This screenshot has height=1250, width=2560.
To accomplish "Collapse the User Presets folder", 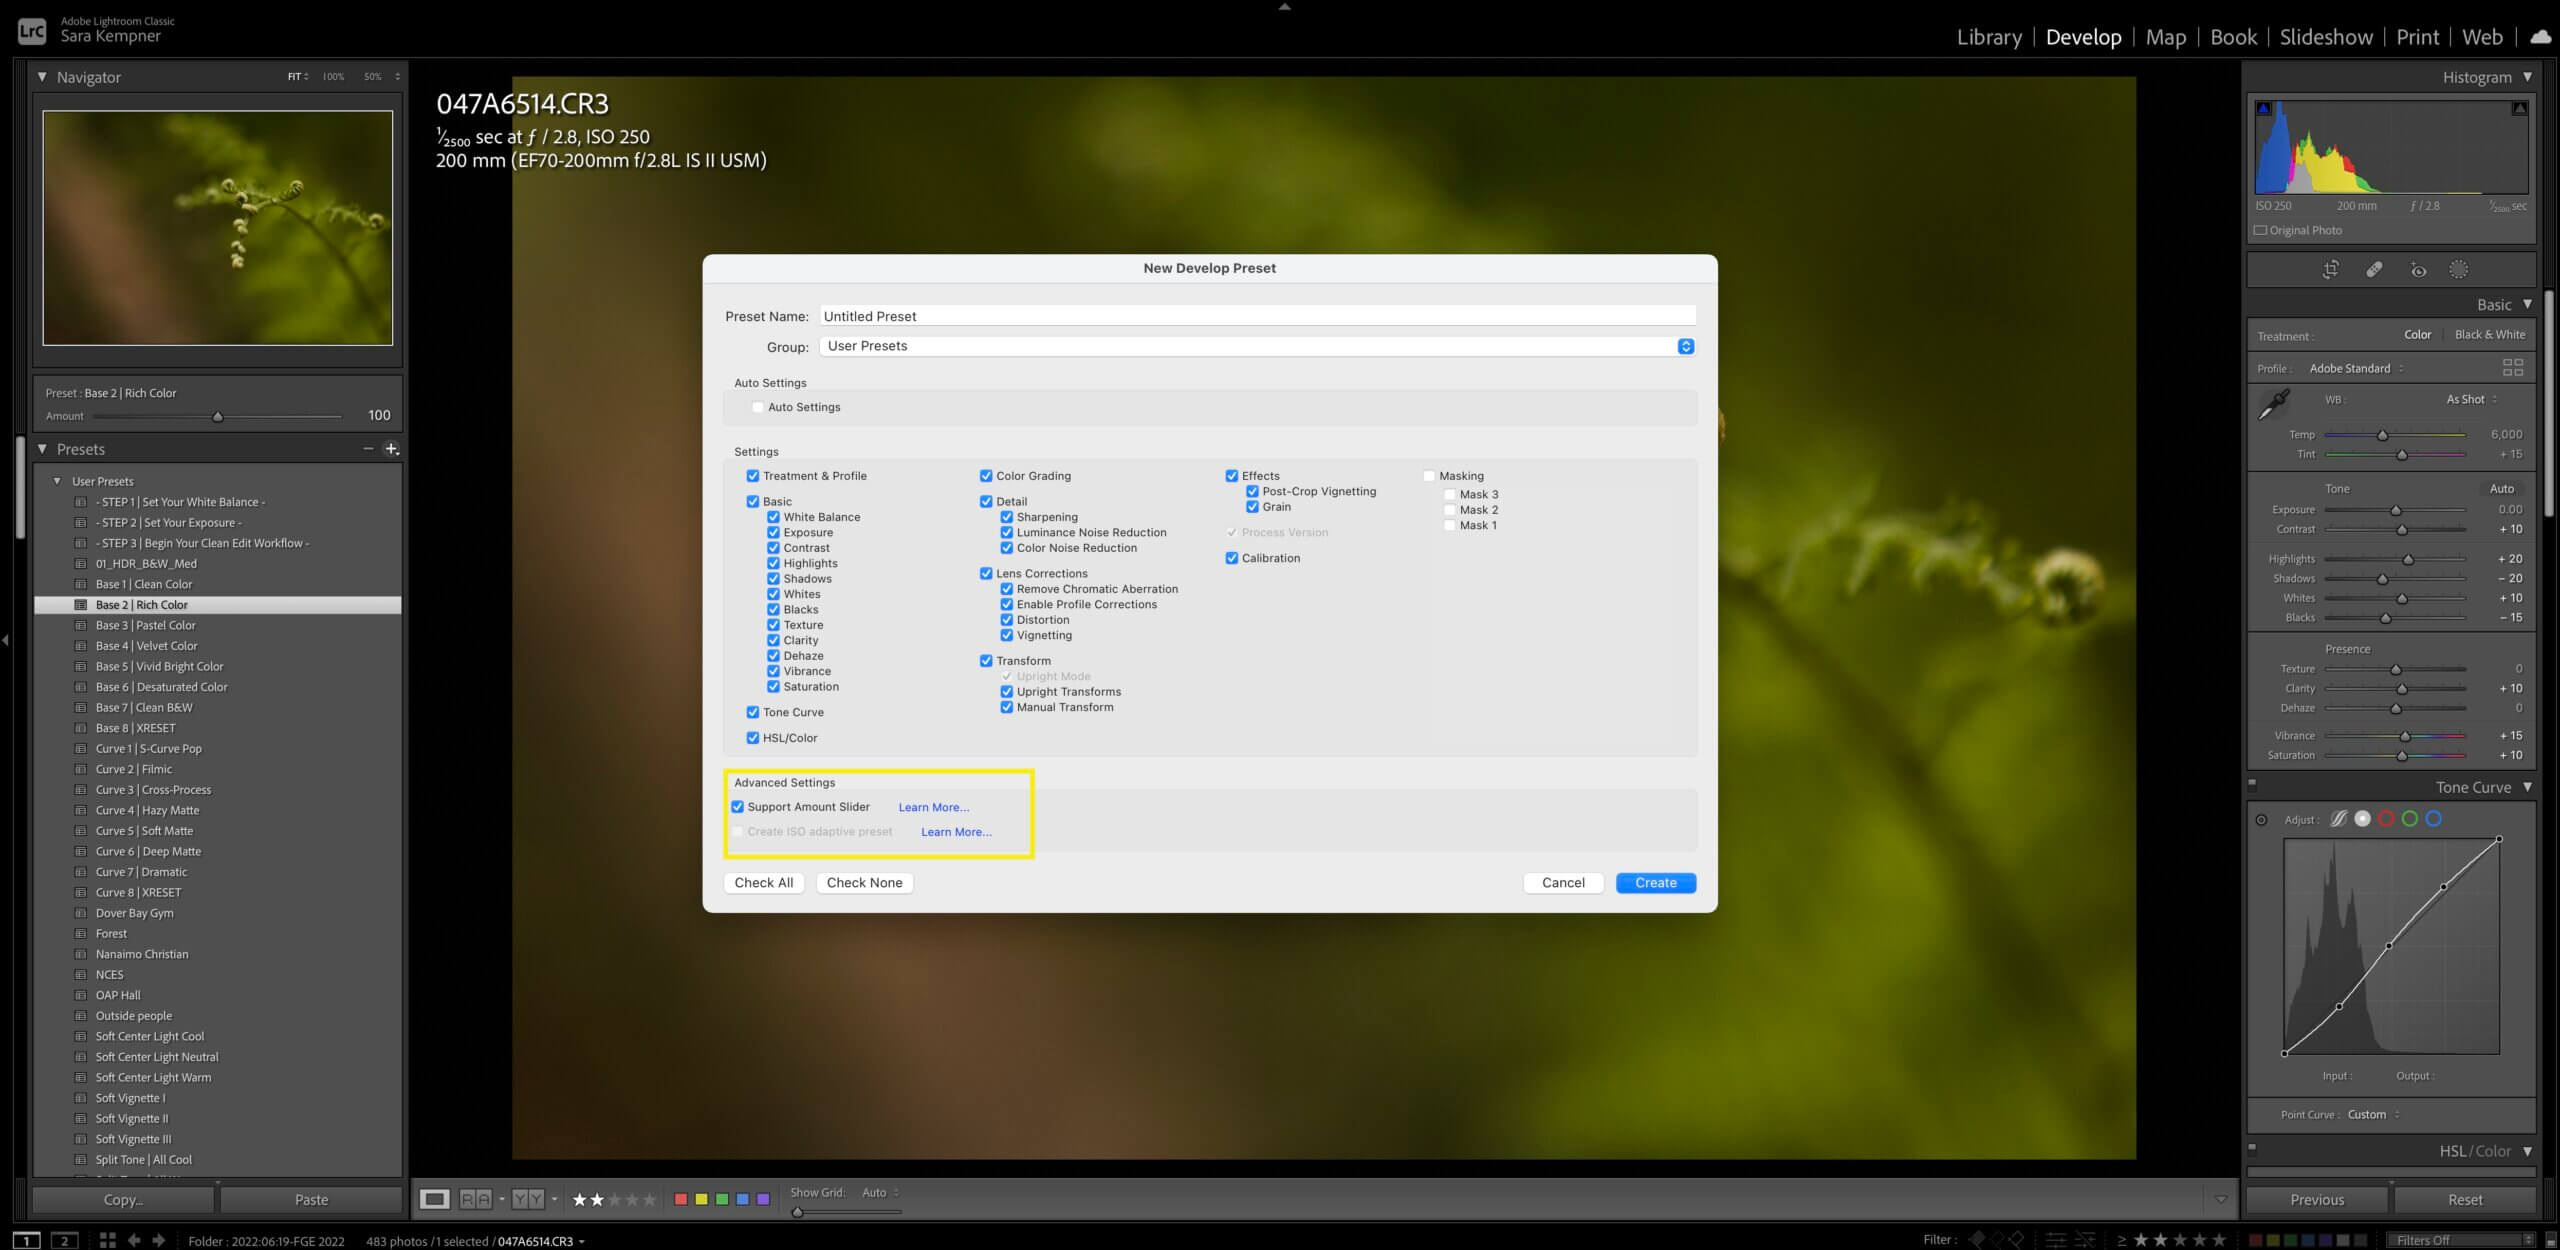I will pos(57,481).
